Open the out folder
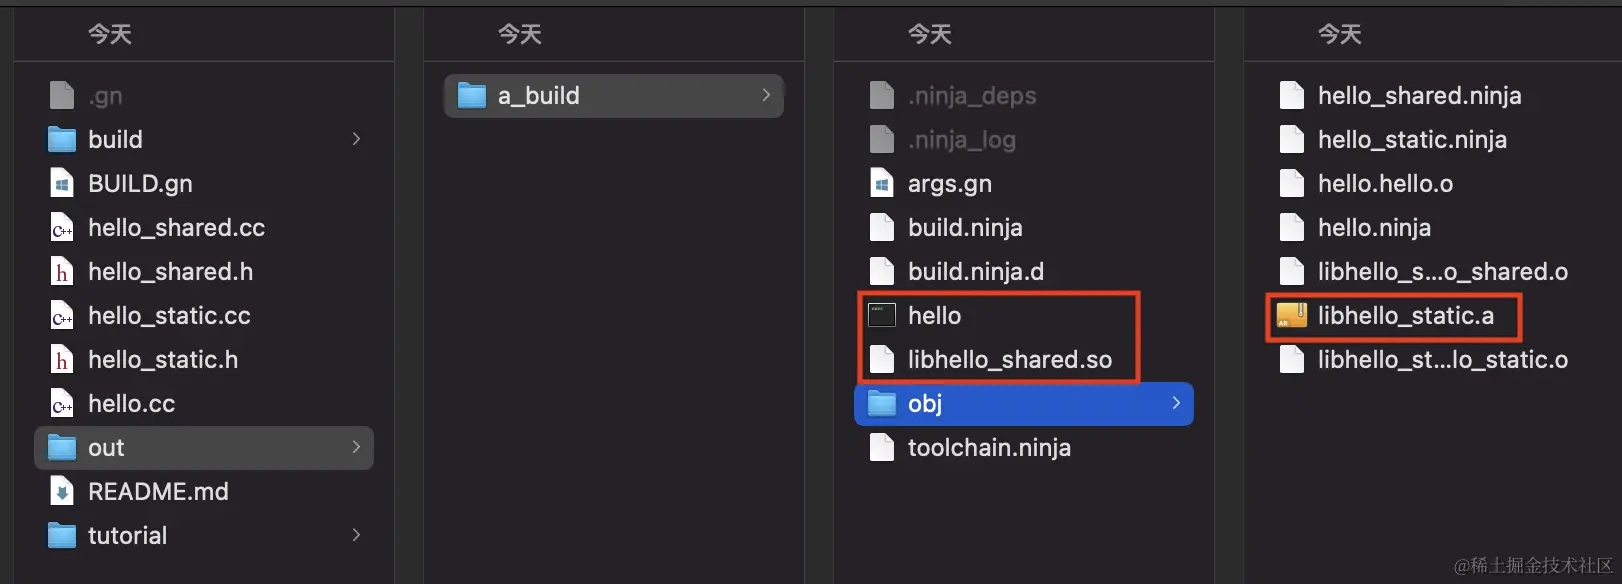 (105, 447)
